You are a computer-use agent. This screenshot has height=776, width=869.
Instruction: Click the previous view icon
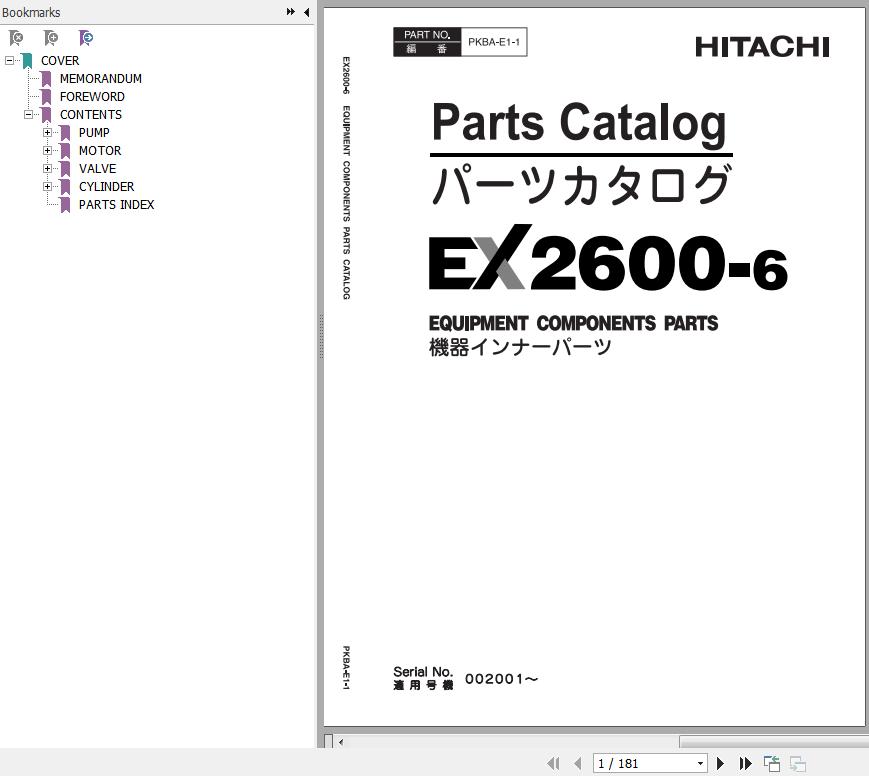[x=772, y=763]
